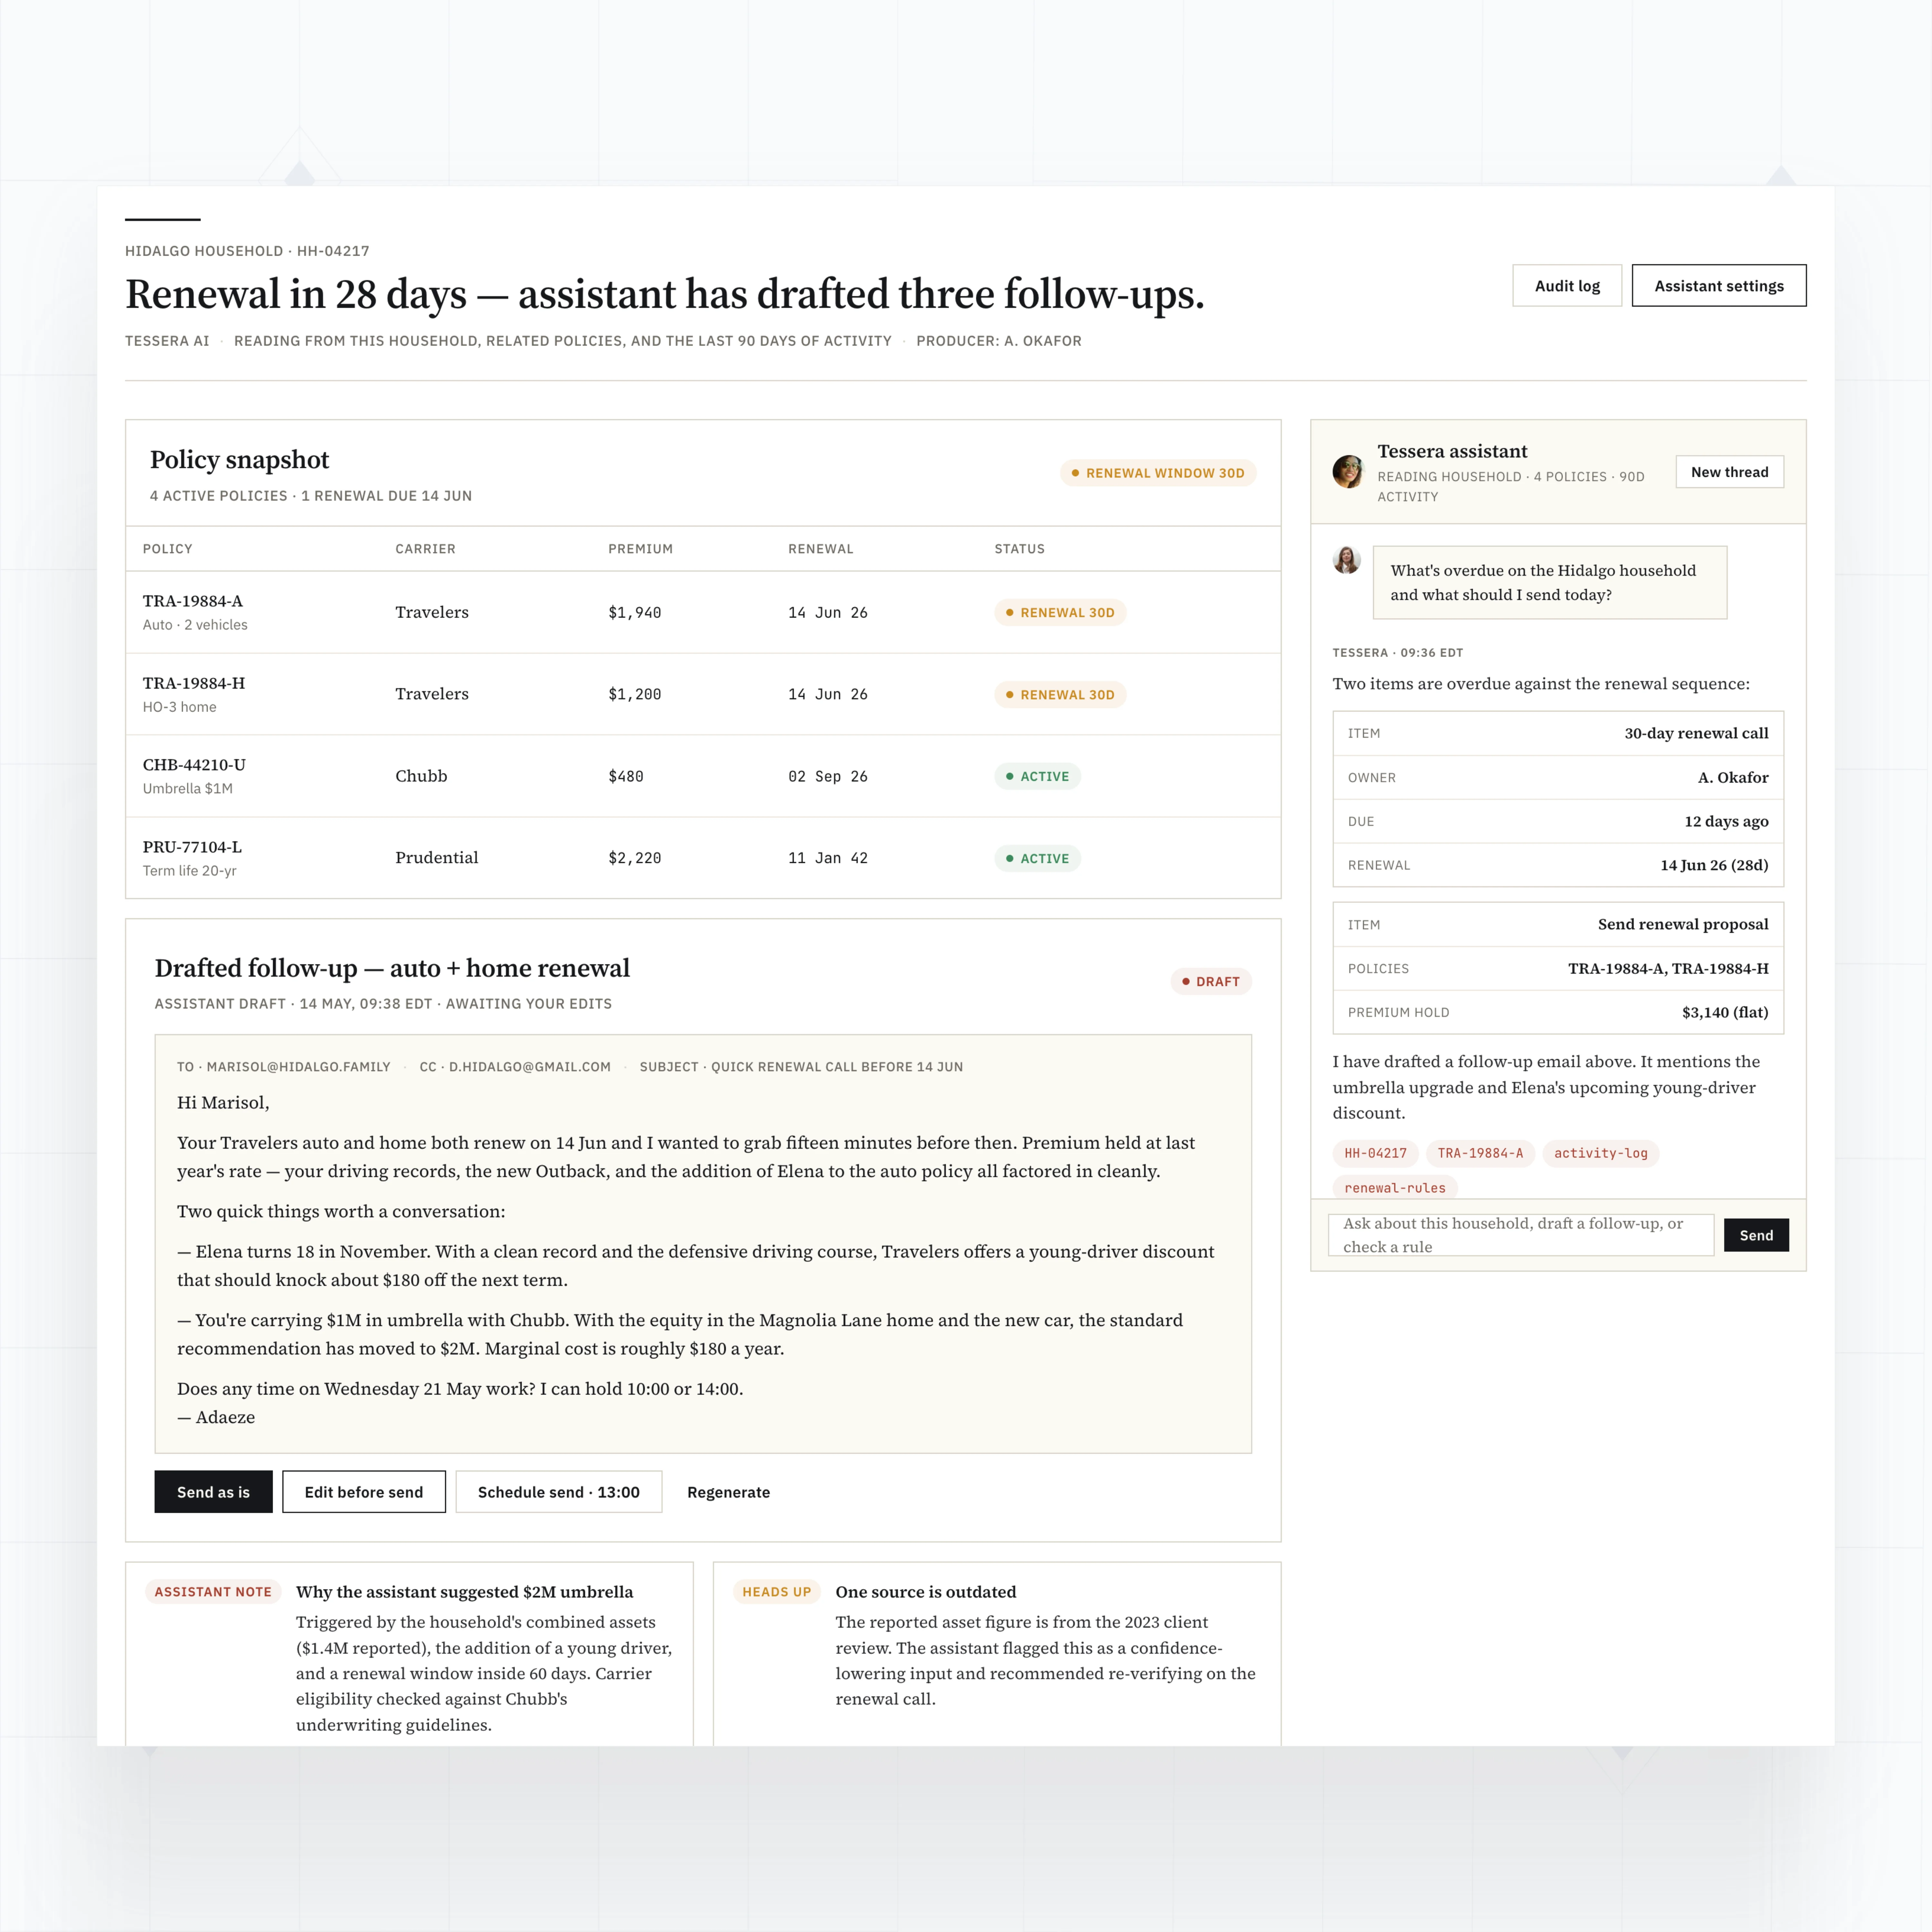Select policy TRA-19884-H row
Viewport: 1932px width, 1932px height.
pos(703,694)
